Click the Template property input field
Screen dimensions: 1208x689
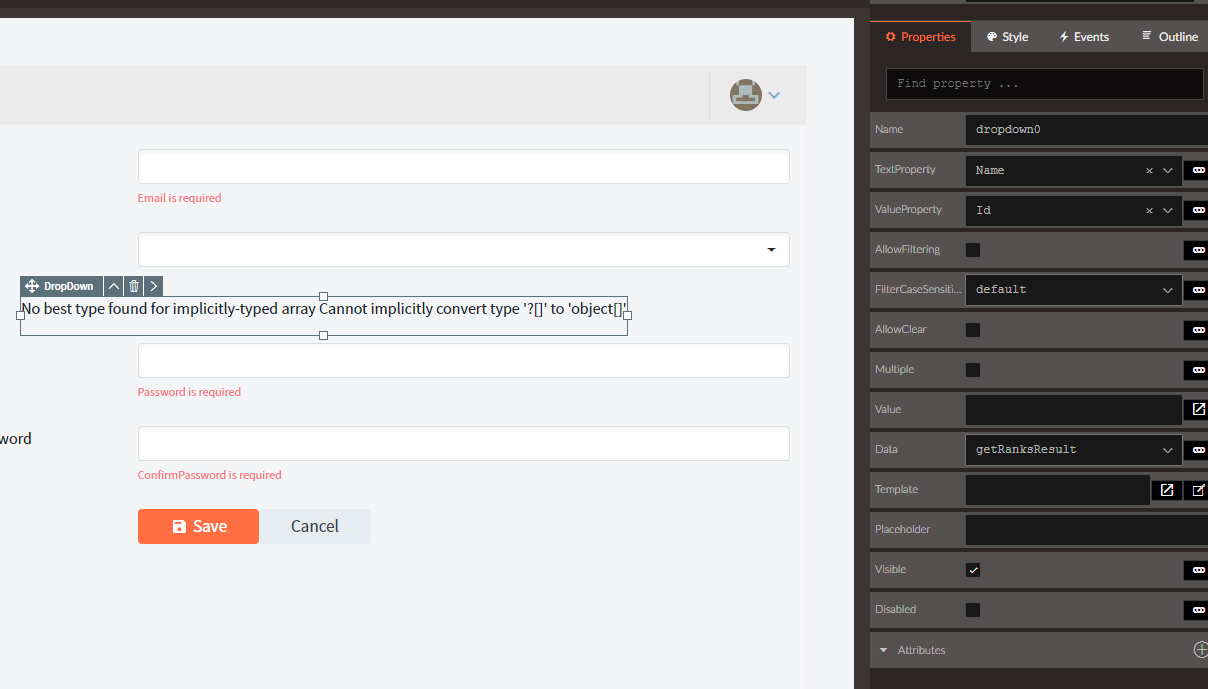pos(1058,490)
